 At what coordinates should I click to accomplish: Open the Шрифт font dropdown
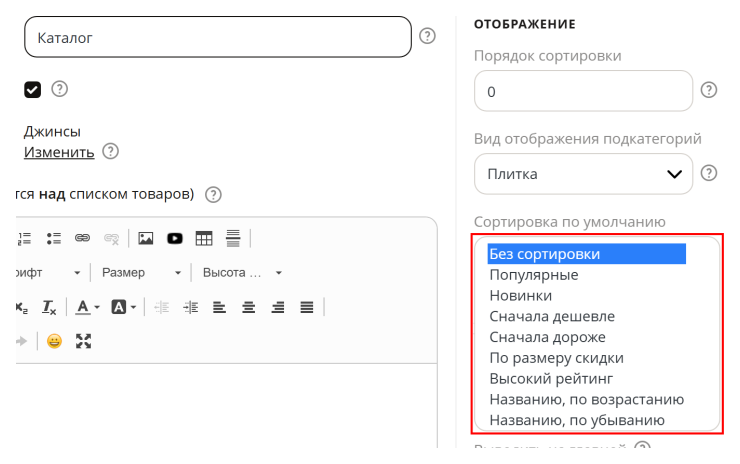point(48,273)
